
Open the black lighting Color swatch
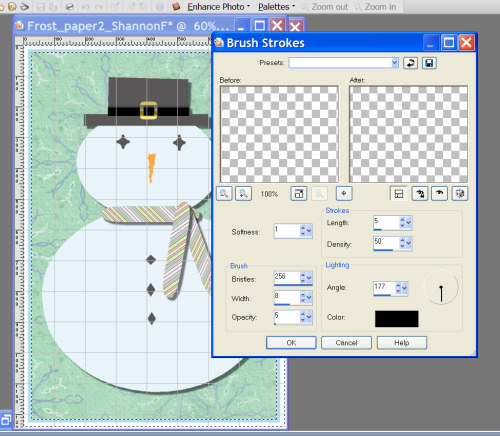[396, 319]
